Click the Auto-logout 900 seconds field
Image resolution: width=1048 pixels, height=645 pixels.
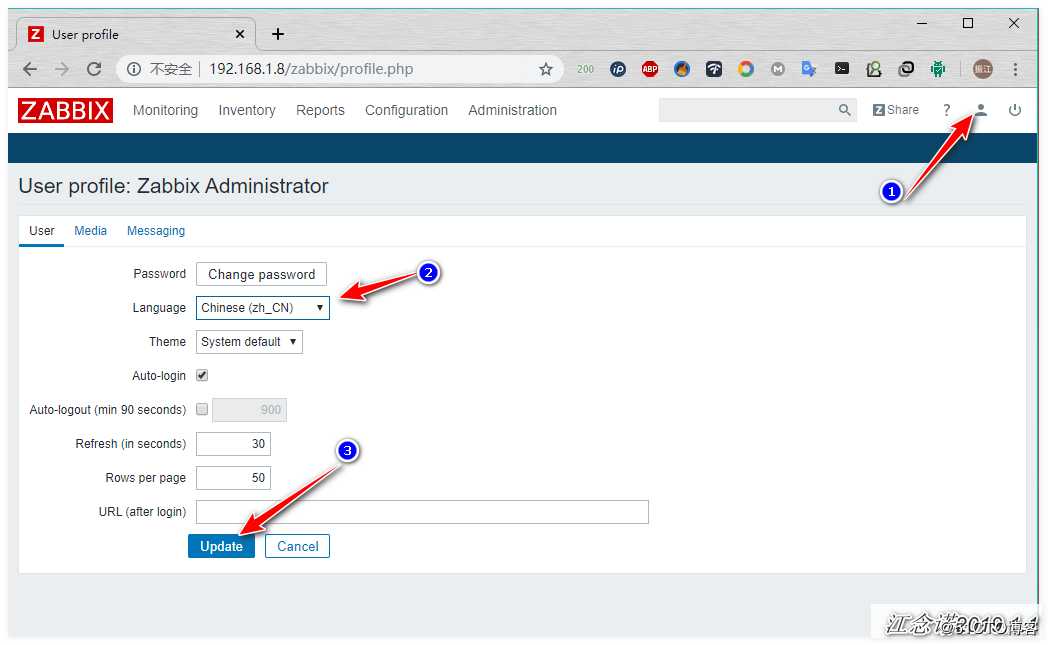click(x=249, y=410)
